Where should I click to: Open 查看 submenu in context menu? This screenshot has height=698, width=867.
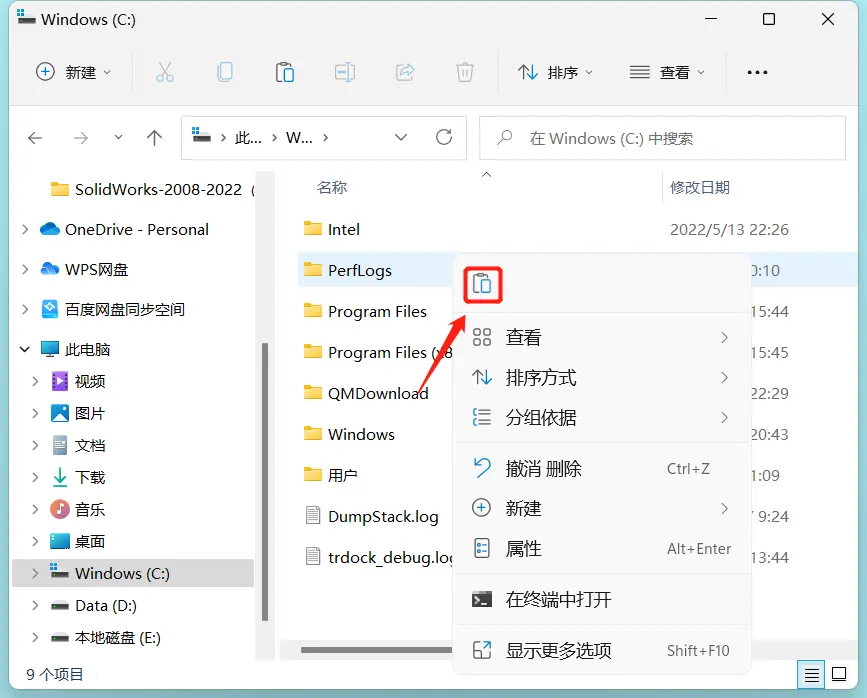coord(601,337)
